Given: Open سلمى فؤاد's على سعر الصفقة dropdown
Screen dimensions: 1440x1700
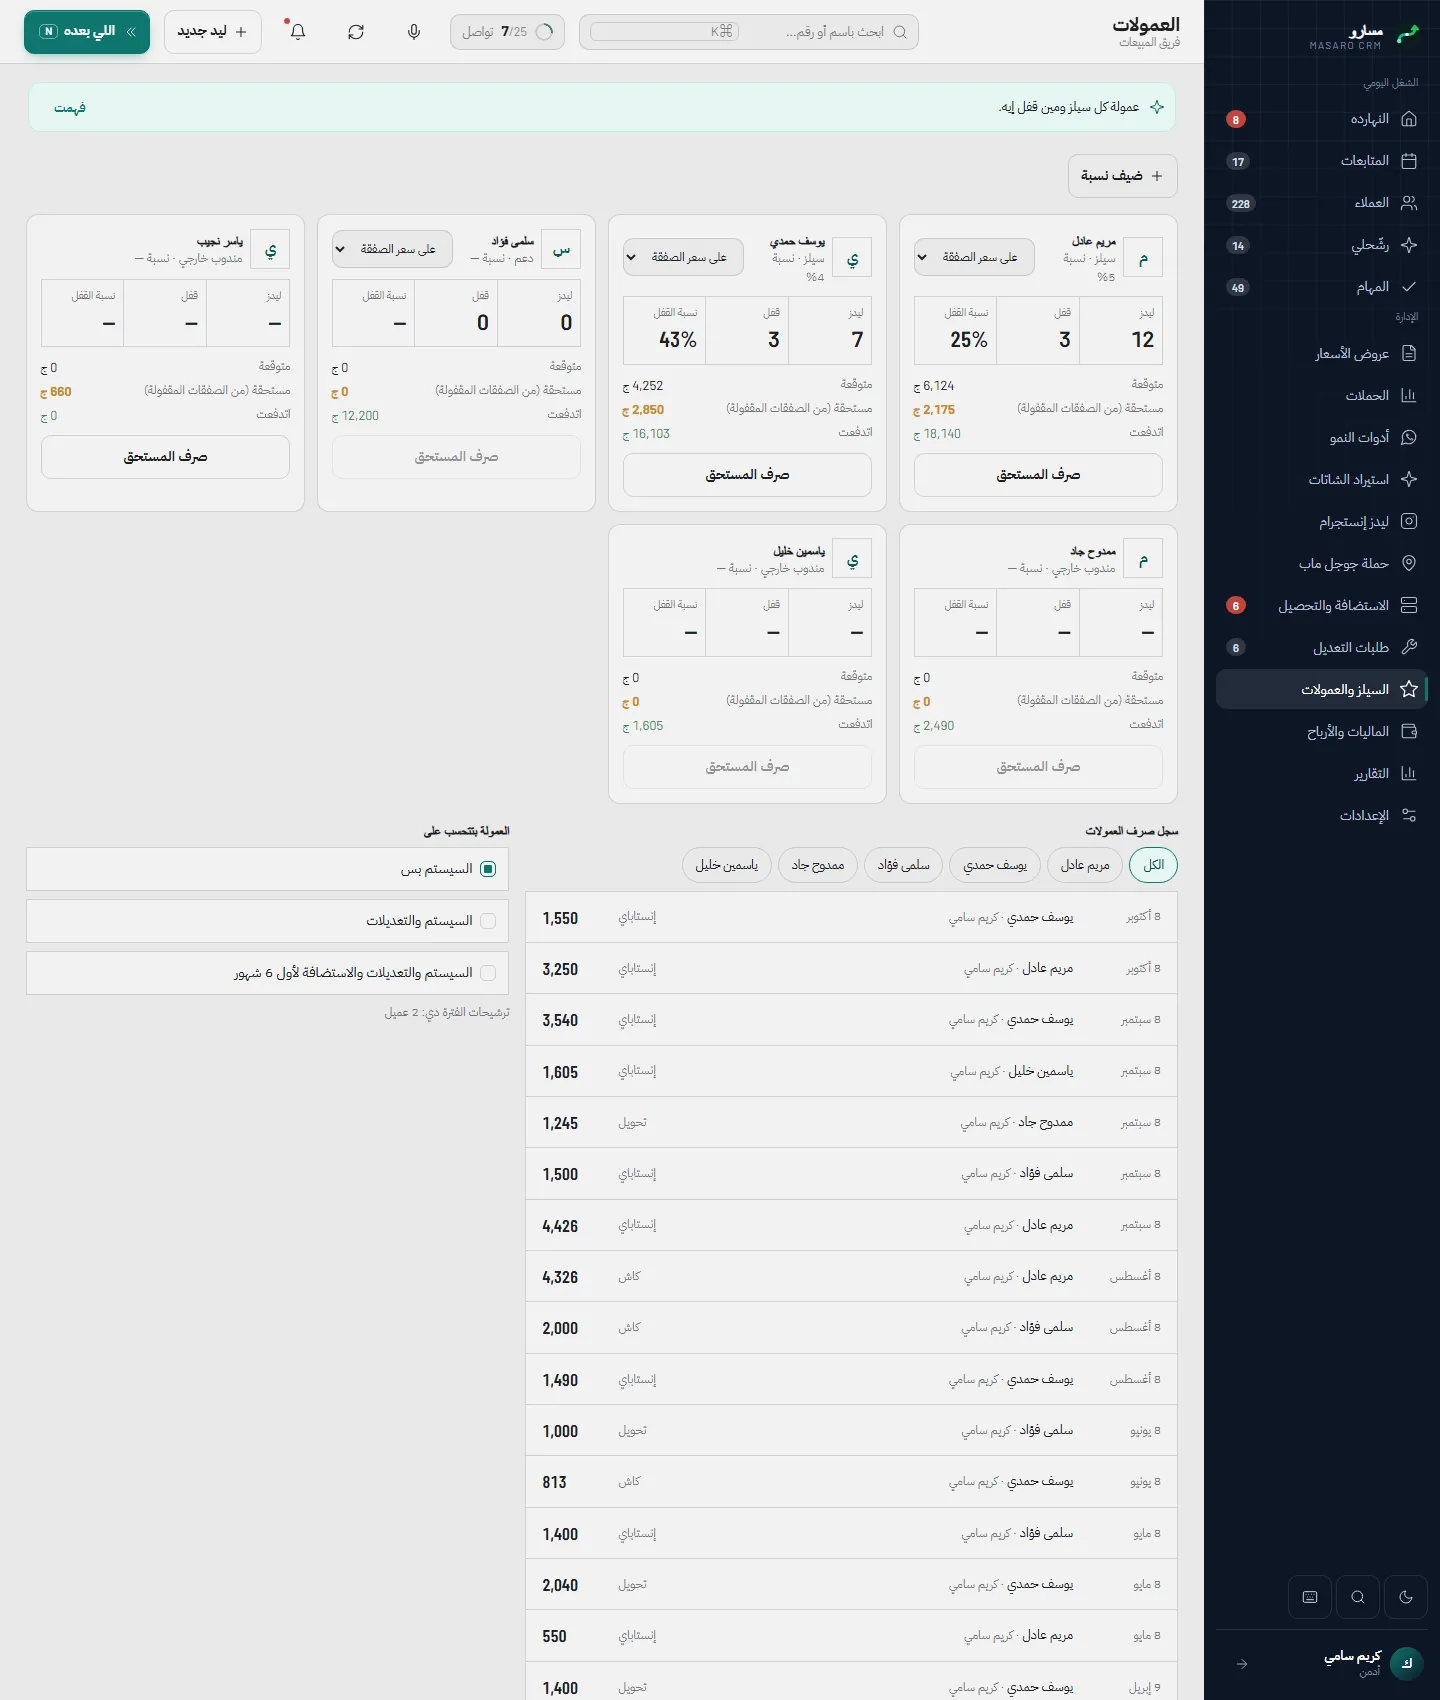Looking at the screenshot, I should click(392, 249).
